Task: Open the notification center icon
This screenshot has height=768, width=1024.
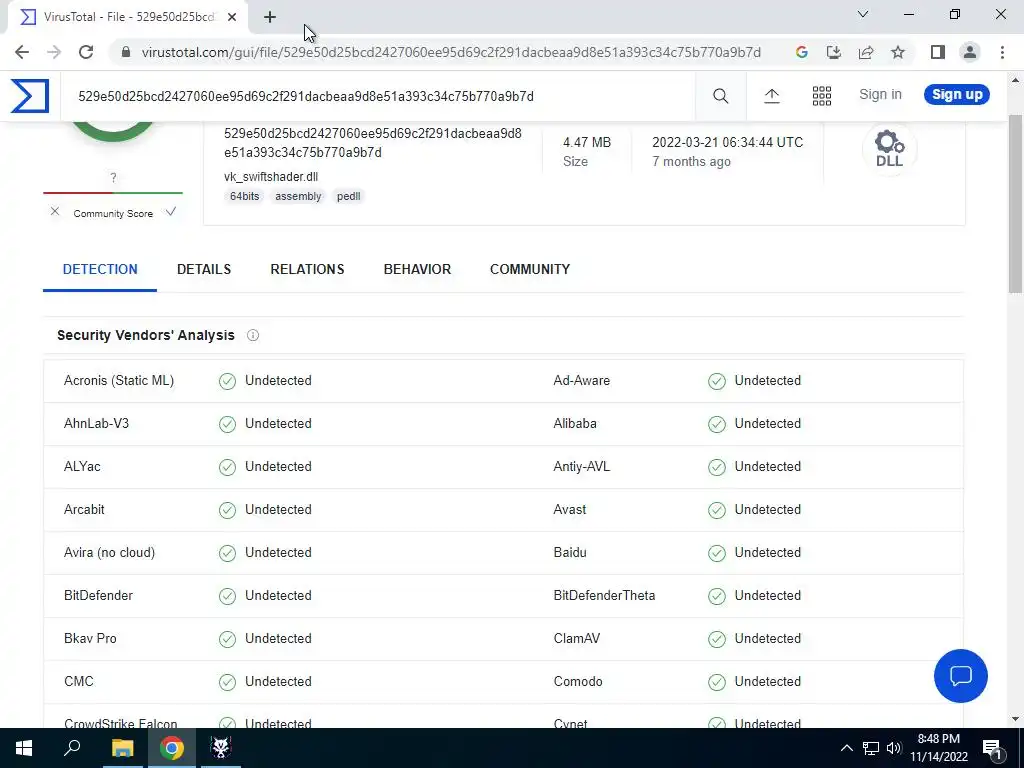Action: coord(992,748)
